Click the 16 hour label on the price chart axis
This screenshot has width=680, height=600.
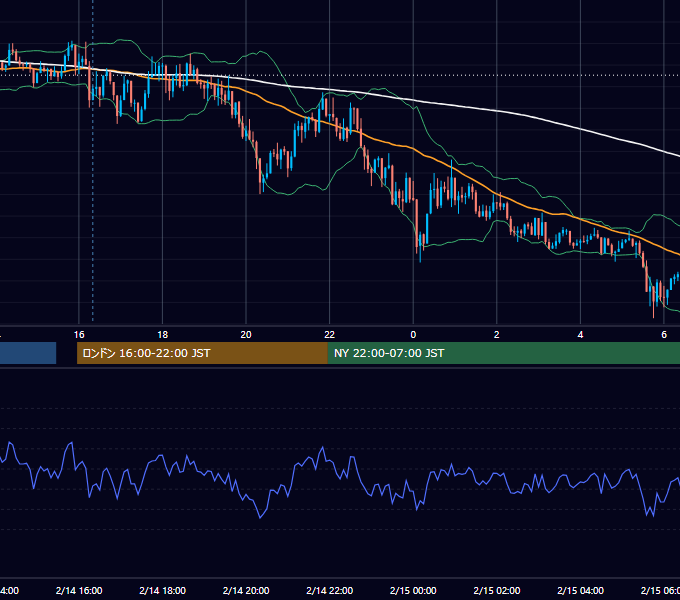click(x=79, y=335)
